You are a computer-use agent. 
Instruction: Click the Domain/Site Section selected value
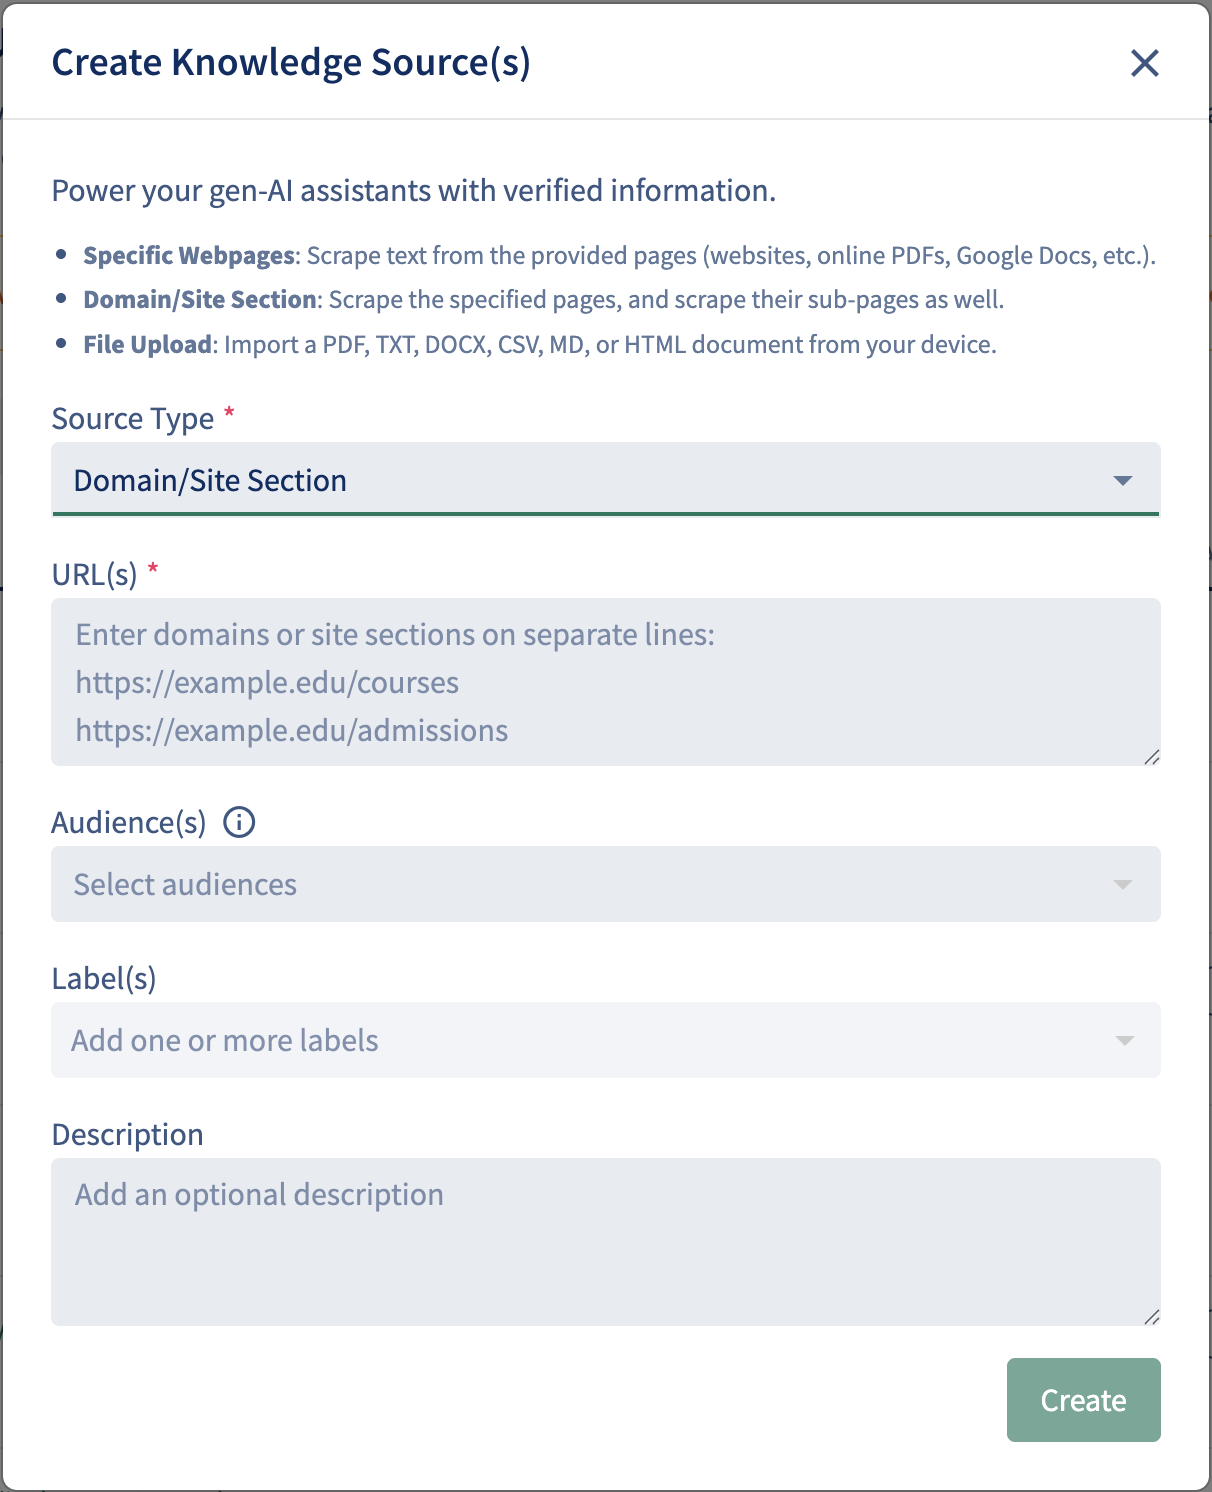click(210, 481)
